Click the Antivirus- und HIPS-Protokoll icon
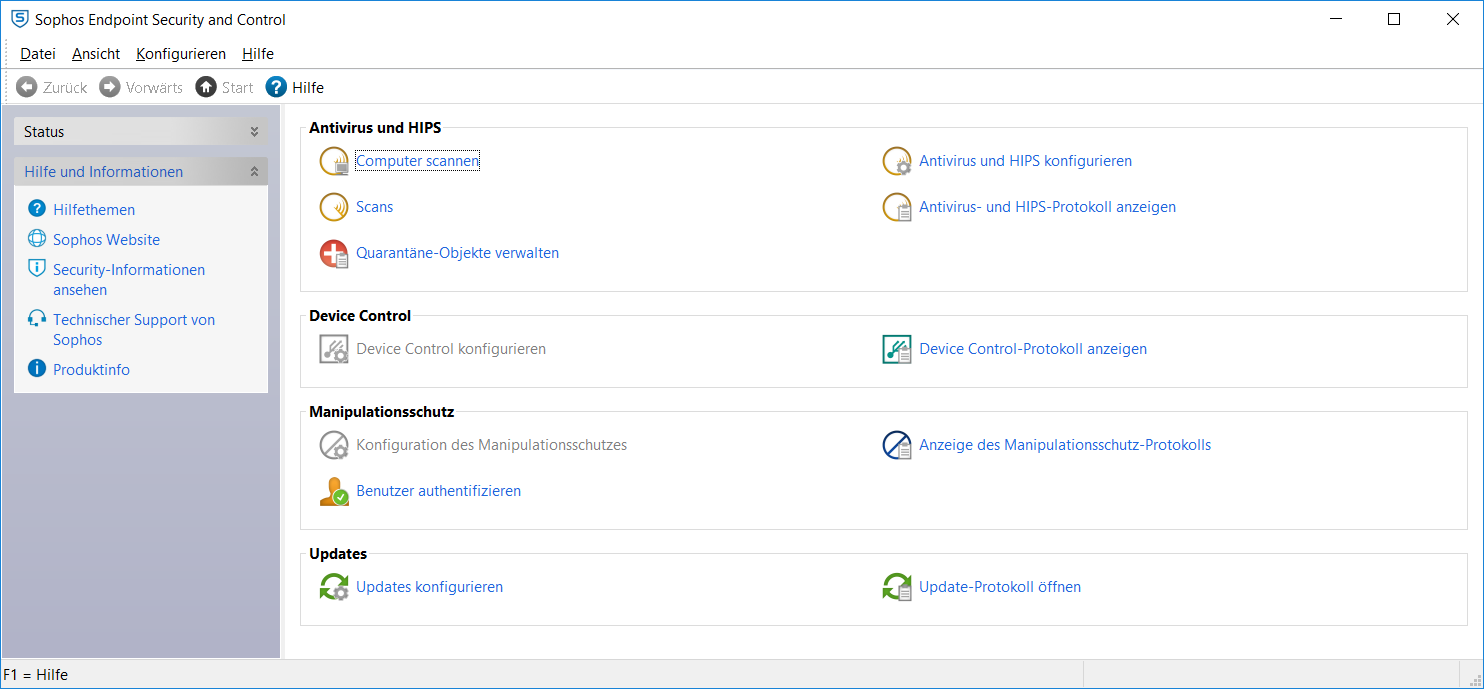The height and width of the screenshot is (689, 1484). pos(897,207)
